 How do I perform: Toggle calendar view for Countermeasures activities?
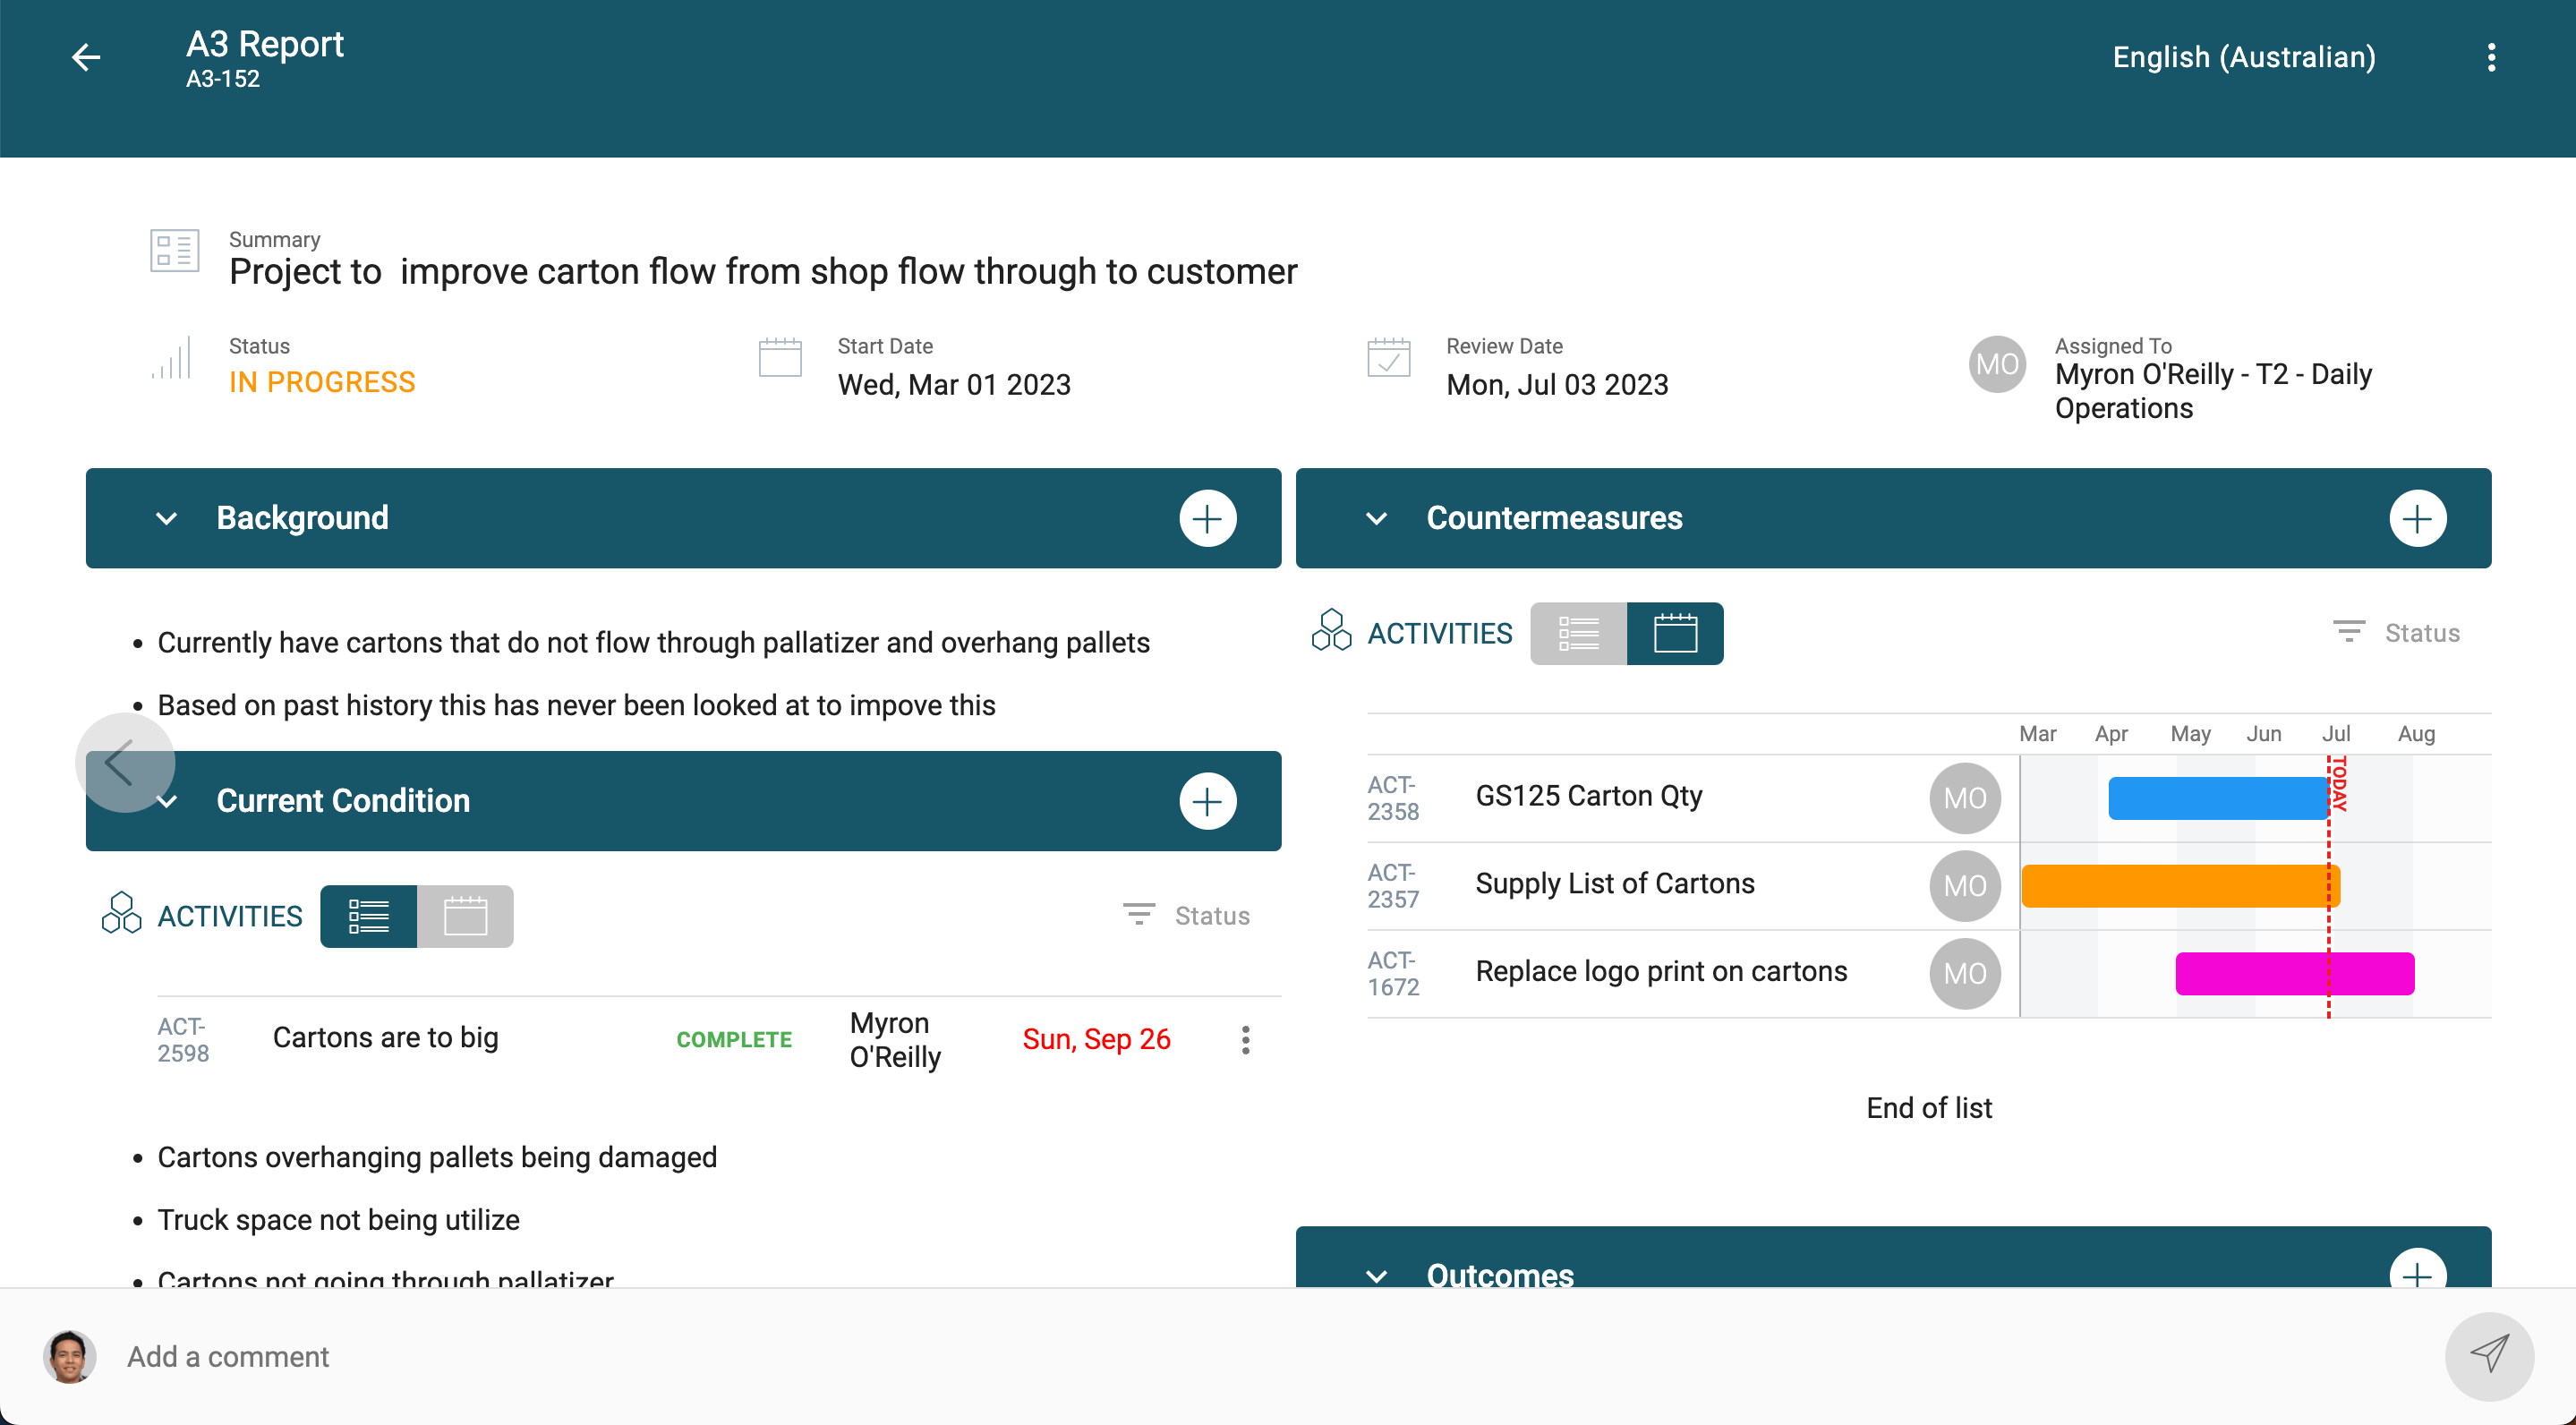pos(1676,633)
